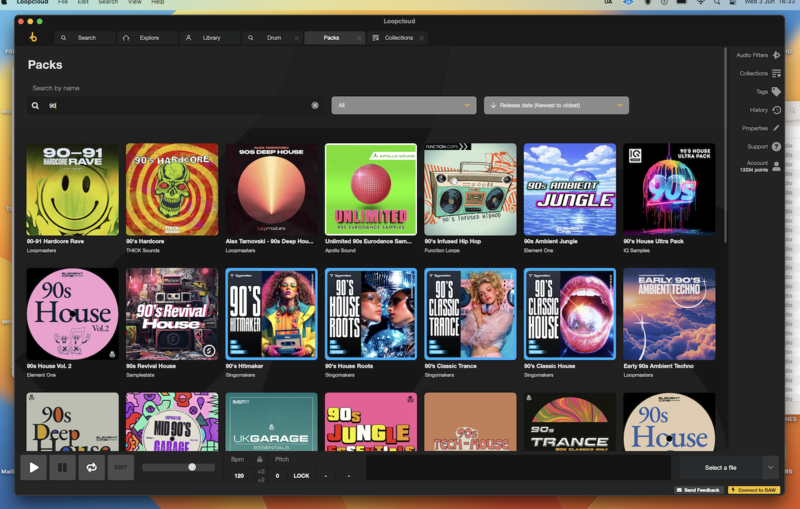Click Send Feedback button
Viewport: 800px width, 509px height.
click(x=698, y=490)
